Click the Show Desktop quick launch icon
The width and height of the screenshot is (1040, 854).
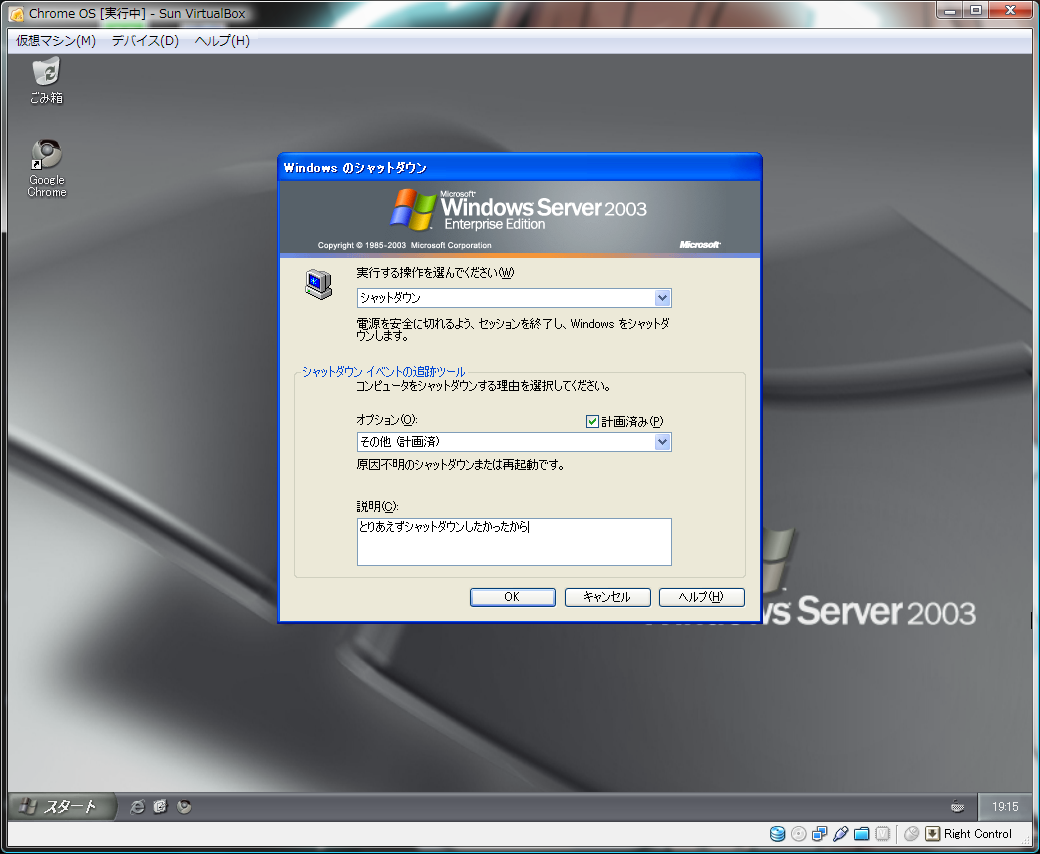tap(161, 806)
